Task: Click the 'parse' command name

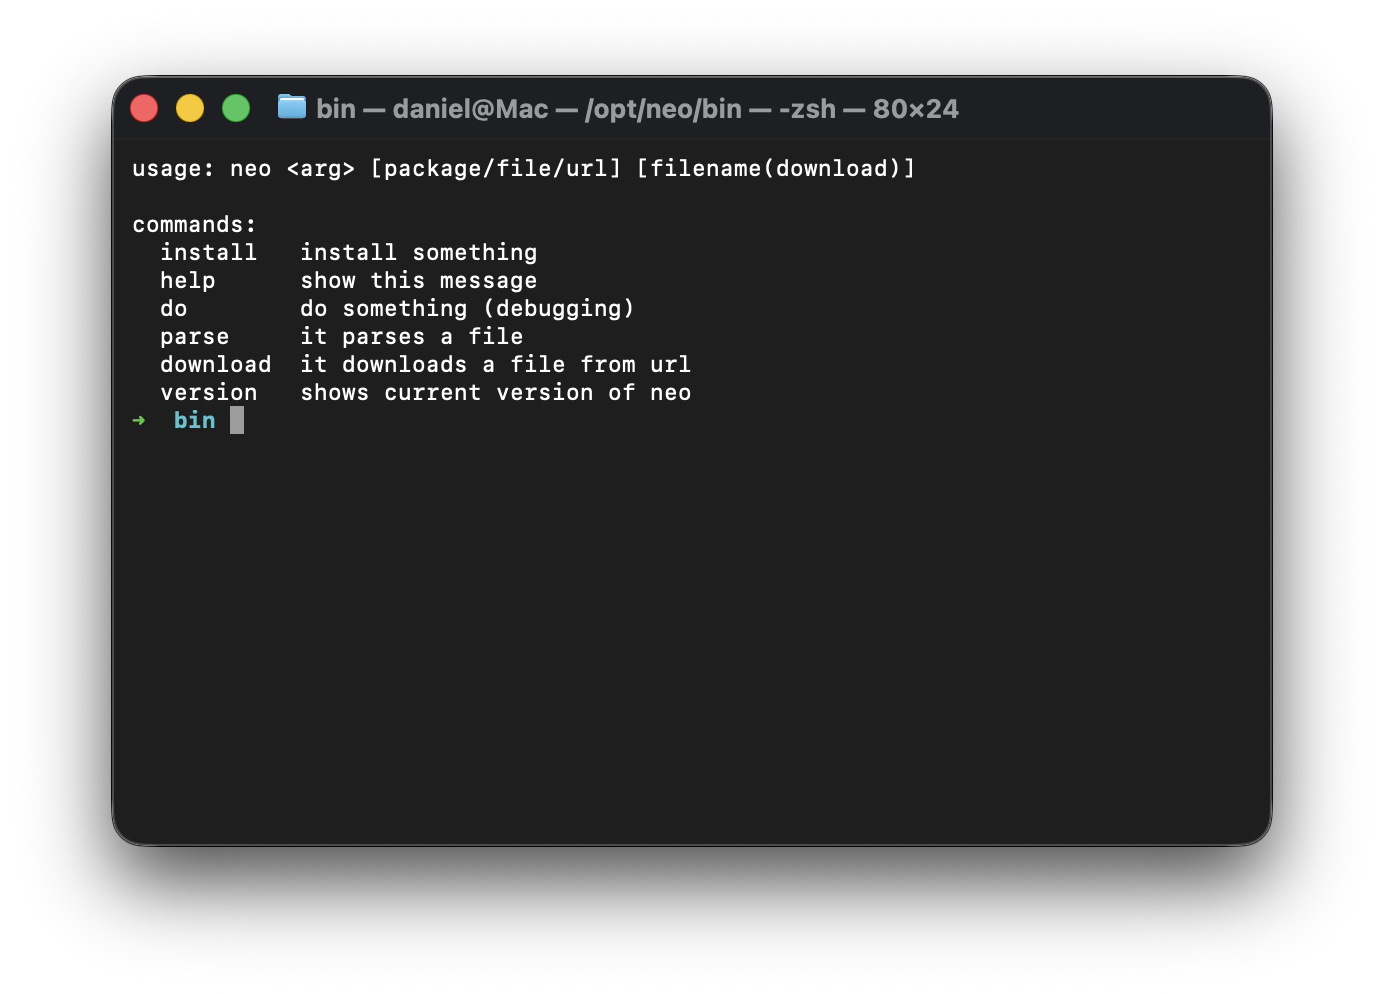Action: click(194, 336)
